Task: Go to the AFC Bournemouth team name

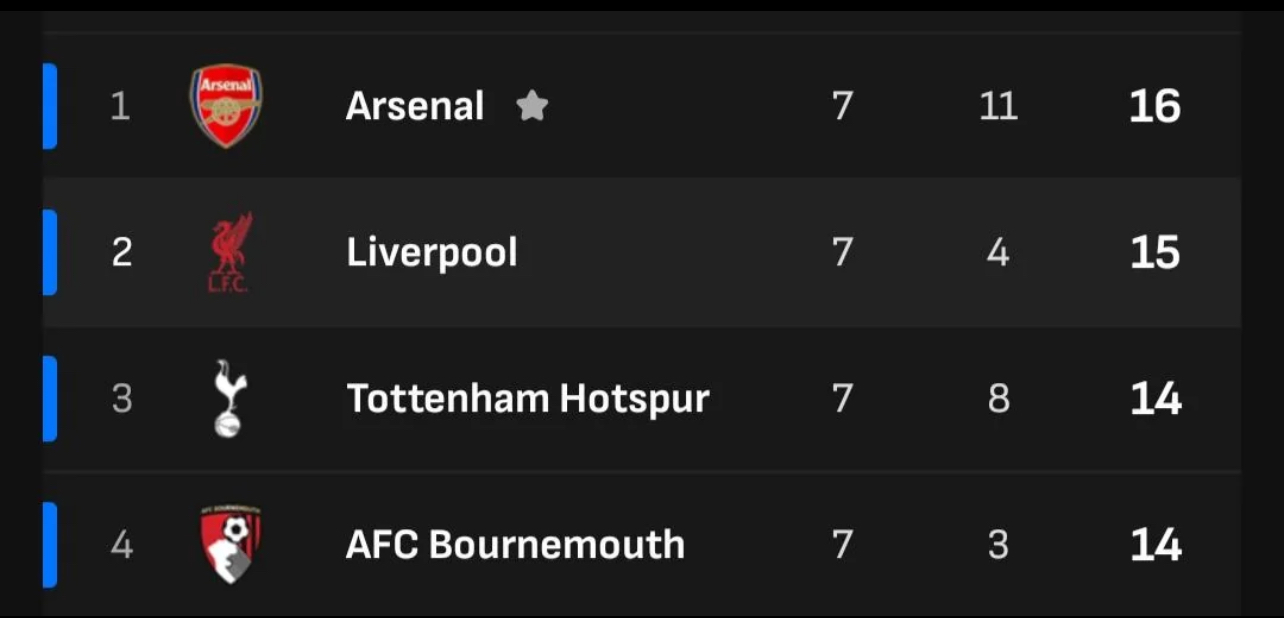Action: 515,545
